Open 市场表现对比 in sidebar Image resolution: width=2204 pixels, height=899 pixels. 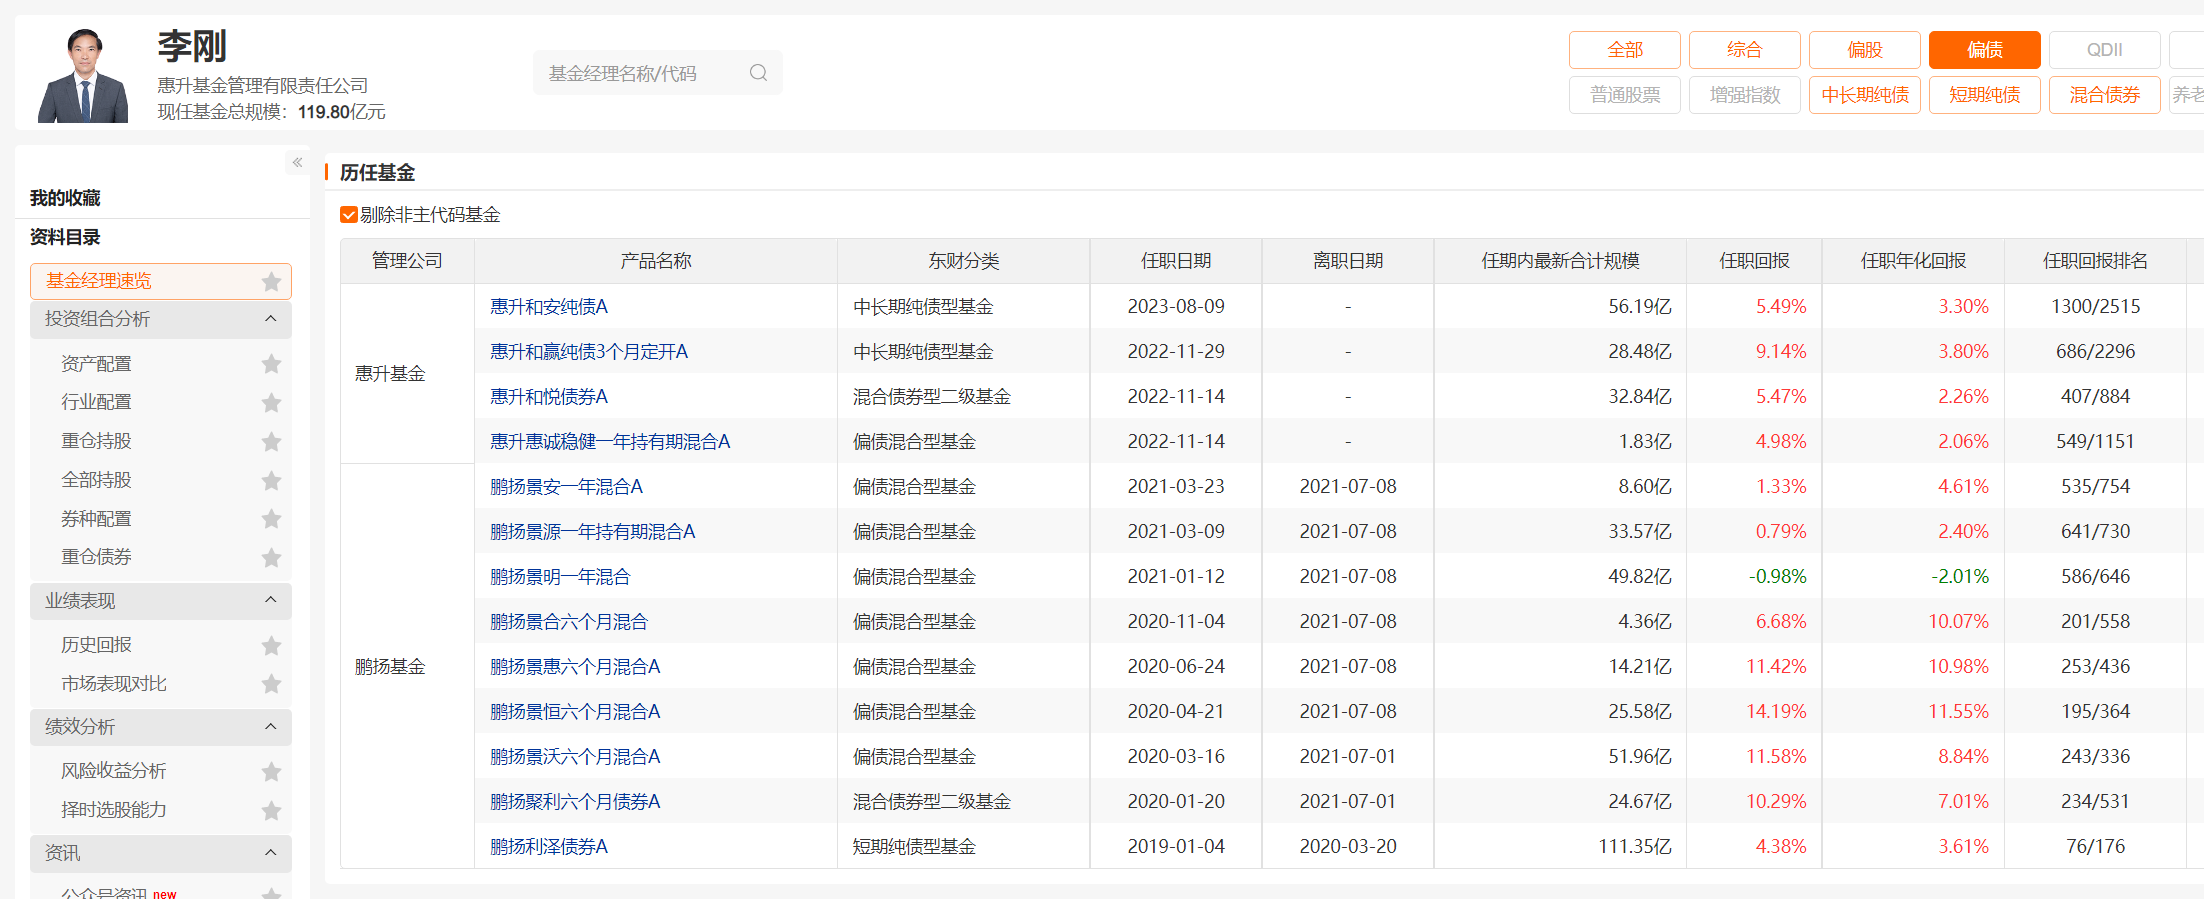pos(114,684)
